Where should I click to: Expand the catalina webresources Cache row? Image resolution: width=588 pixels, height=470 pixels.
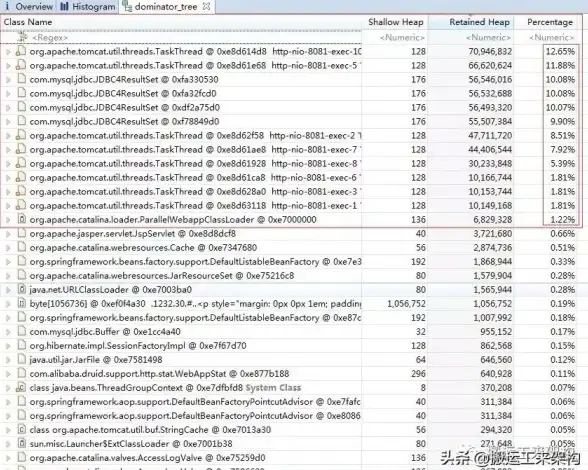[8, 248]
